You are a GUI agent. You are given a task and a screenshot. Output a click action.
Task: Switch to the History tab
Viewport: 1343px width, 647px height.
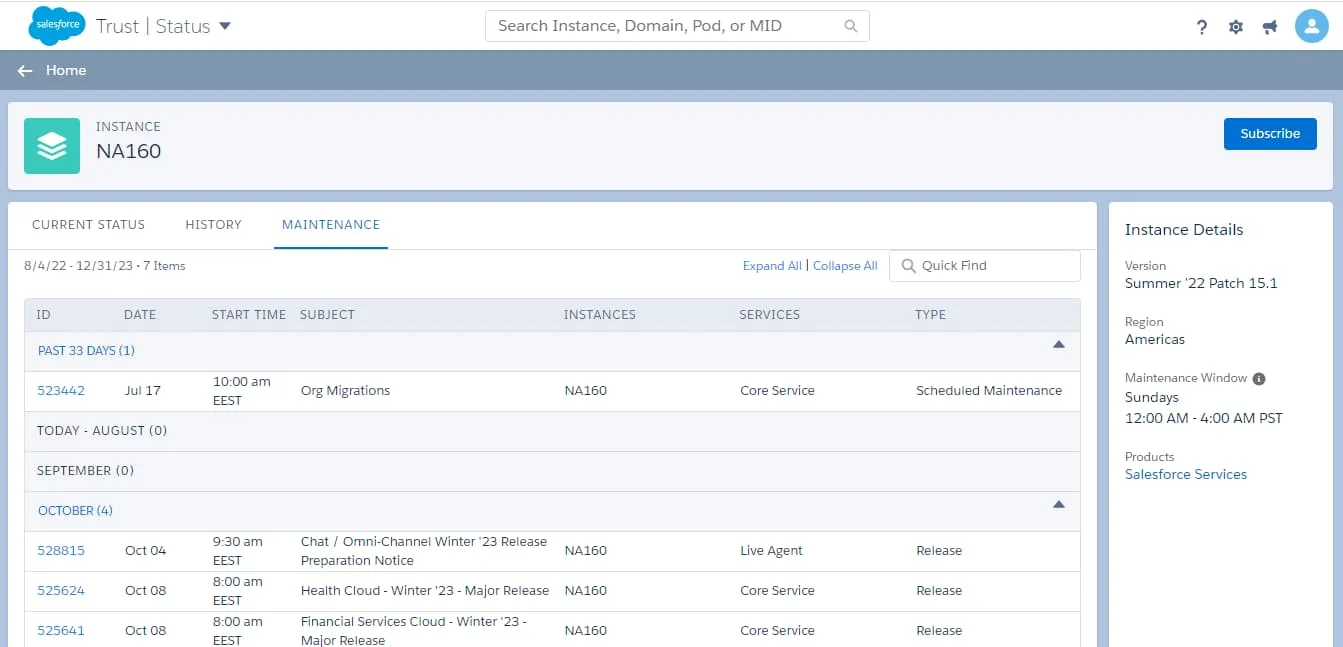click(x=213, y=225)
